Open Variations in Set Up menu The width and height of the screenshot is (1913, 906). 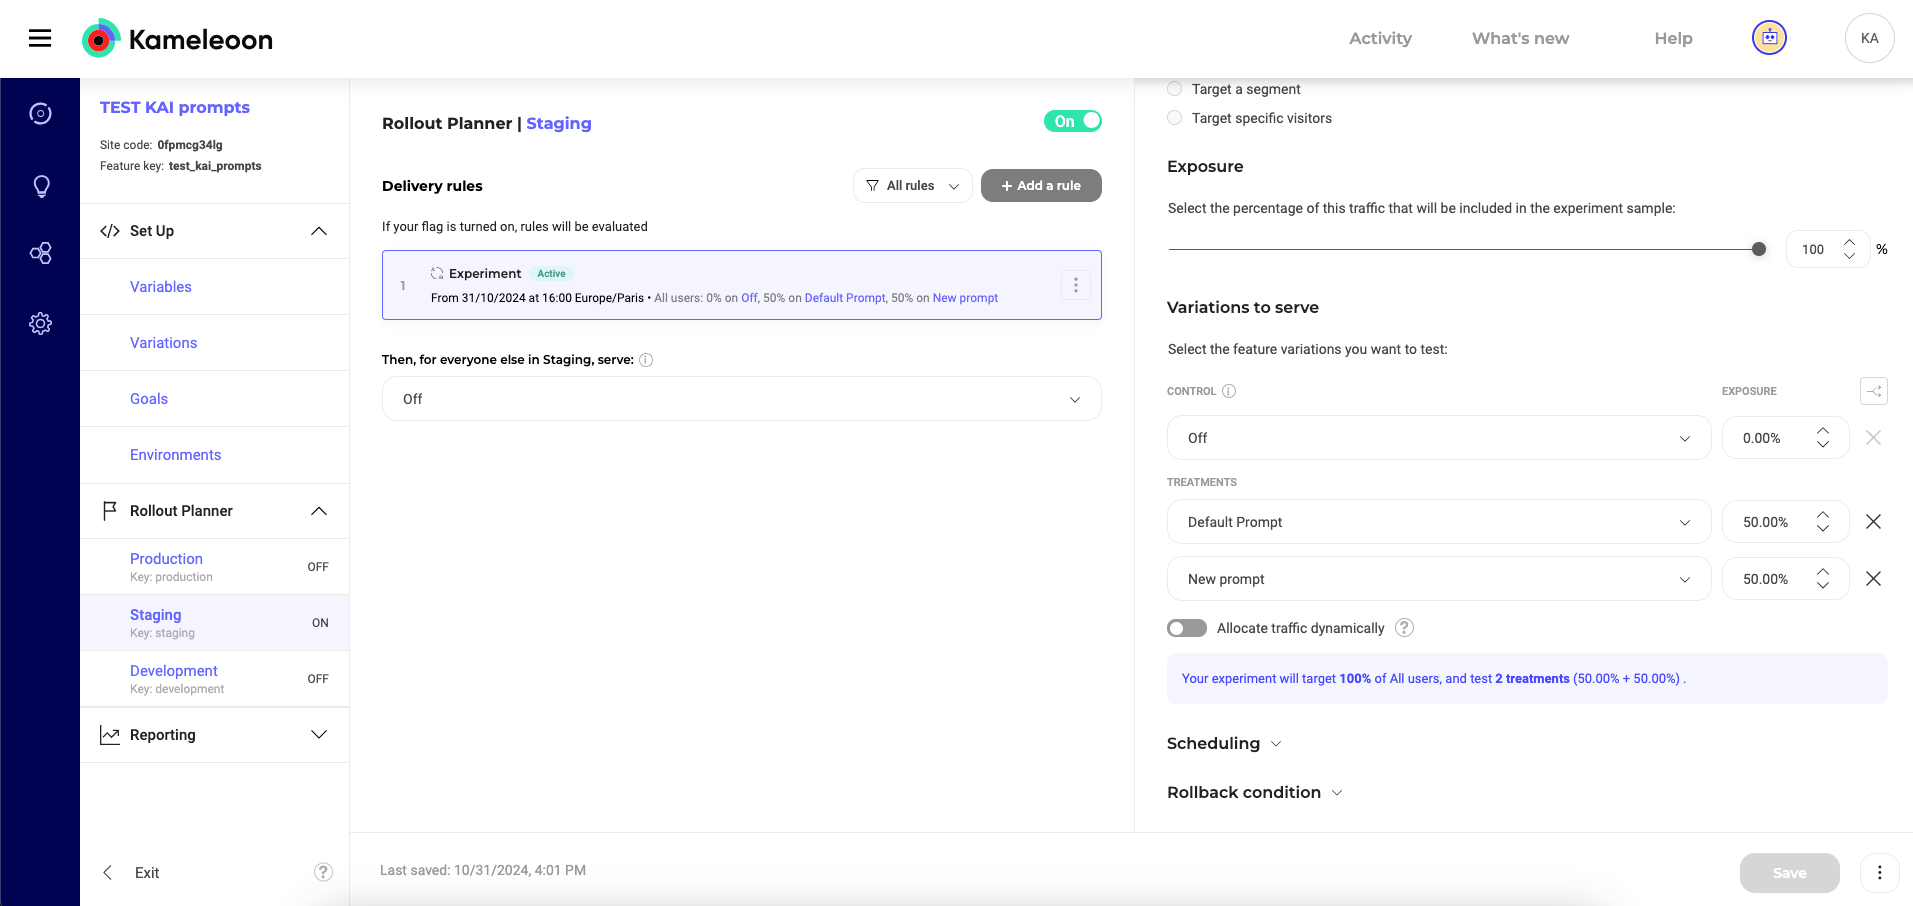coord(164,343)
